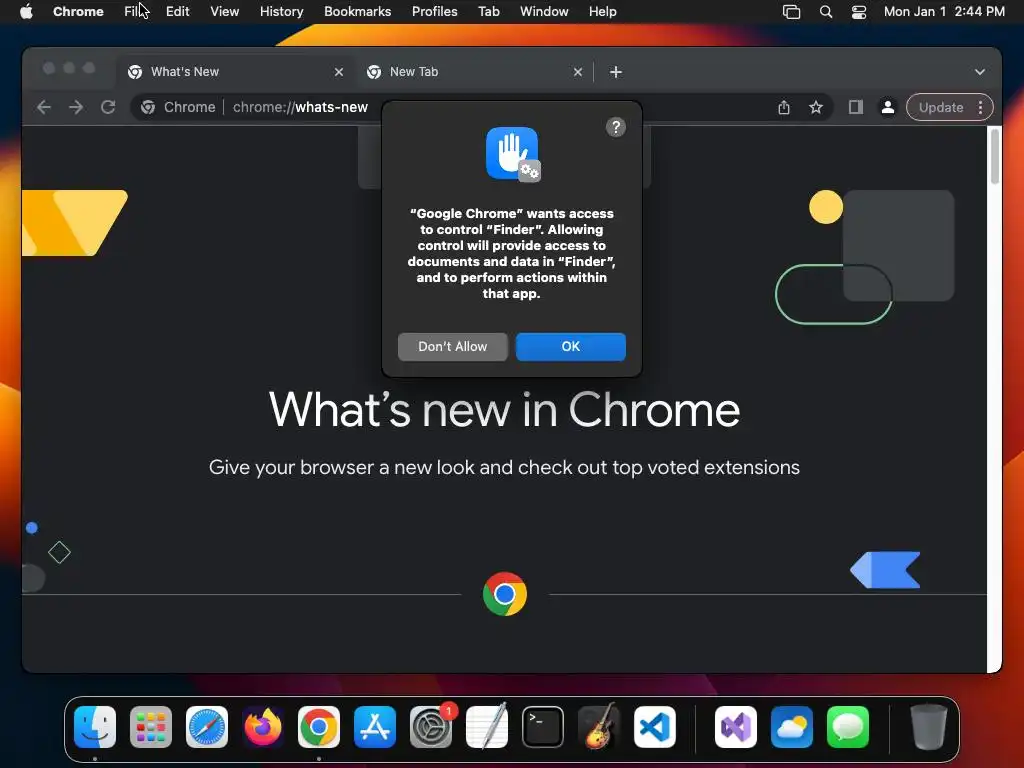
Task: Click the page's vertical scrollbar
Action: click(x=995, y=157)
